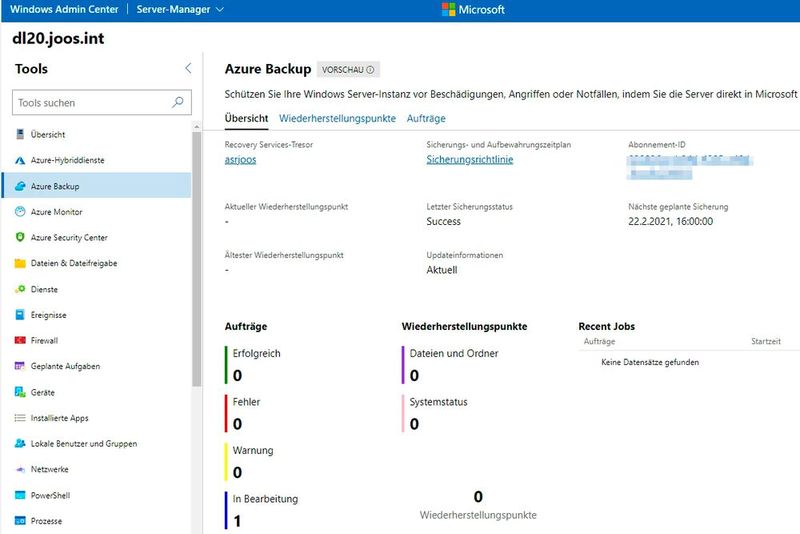The width and height of the screenshot is (800, 534).
Task: Click the Microsoft logo in header
Action: [473, 9]
